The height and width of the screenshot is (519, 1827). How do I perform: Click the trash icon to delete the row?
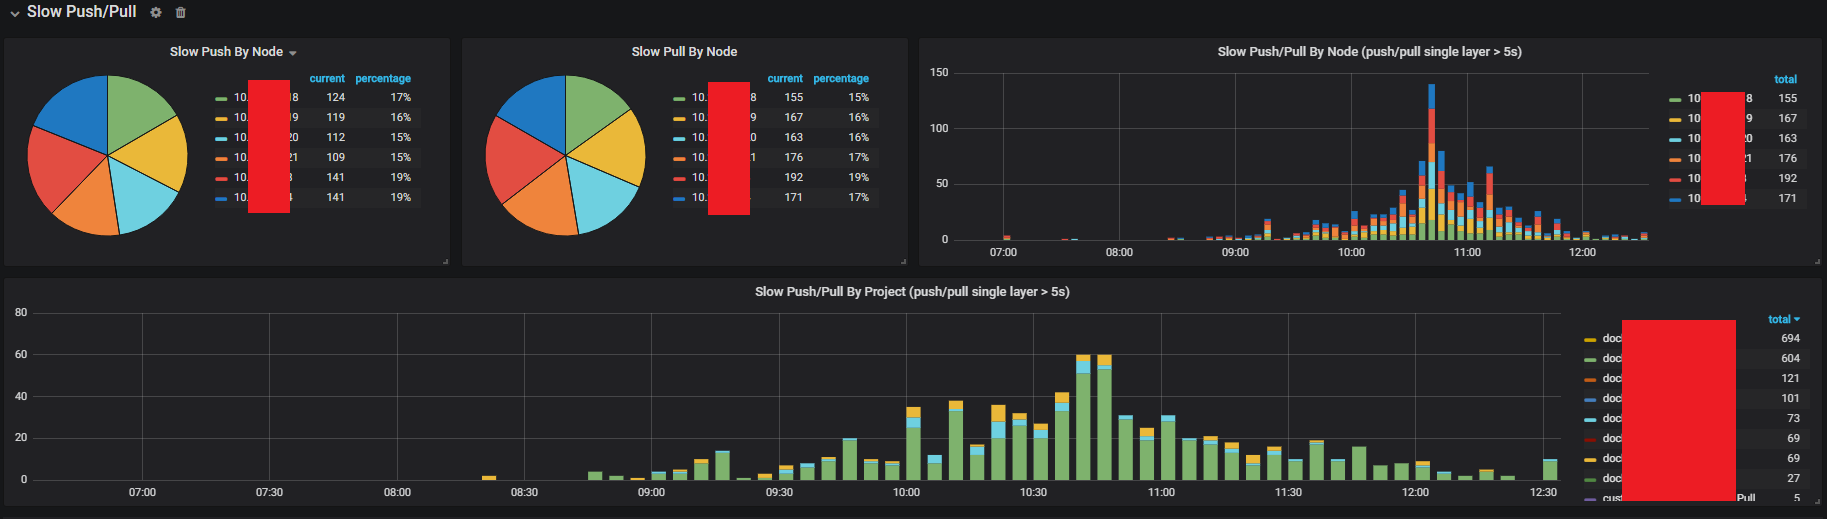click(x=181, y=13)
